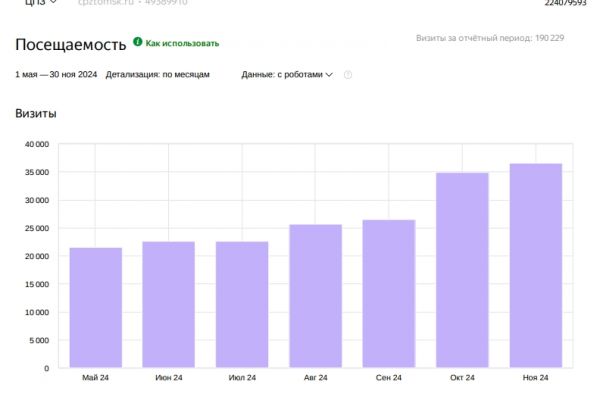Screen dimensions: 600x400
Task: Click the '25 000' axis label
Action: (x=37, y=228)
